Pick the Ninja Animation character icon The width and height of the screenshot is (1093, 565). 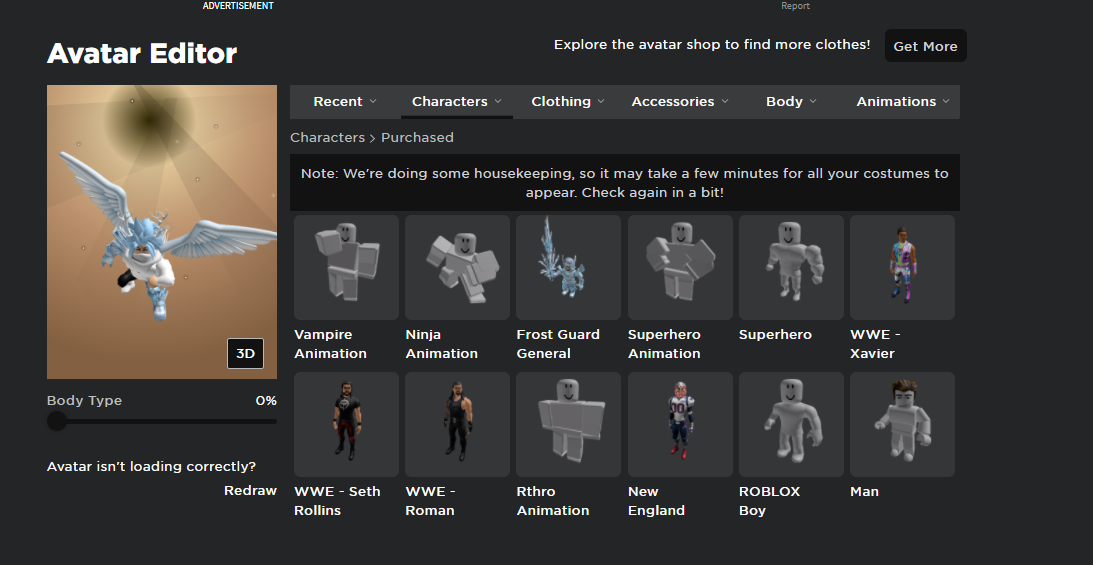click(457, 267)
